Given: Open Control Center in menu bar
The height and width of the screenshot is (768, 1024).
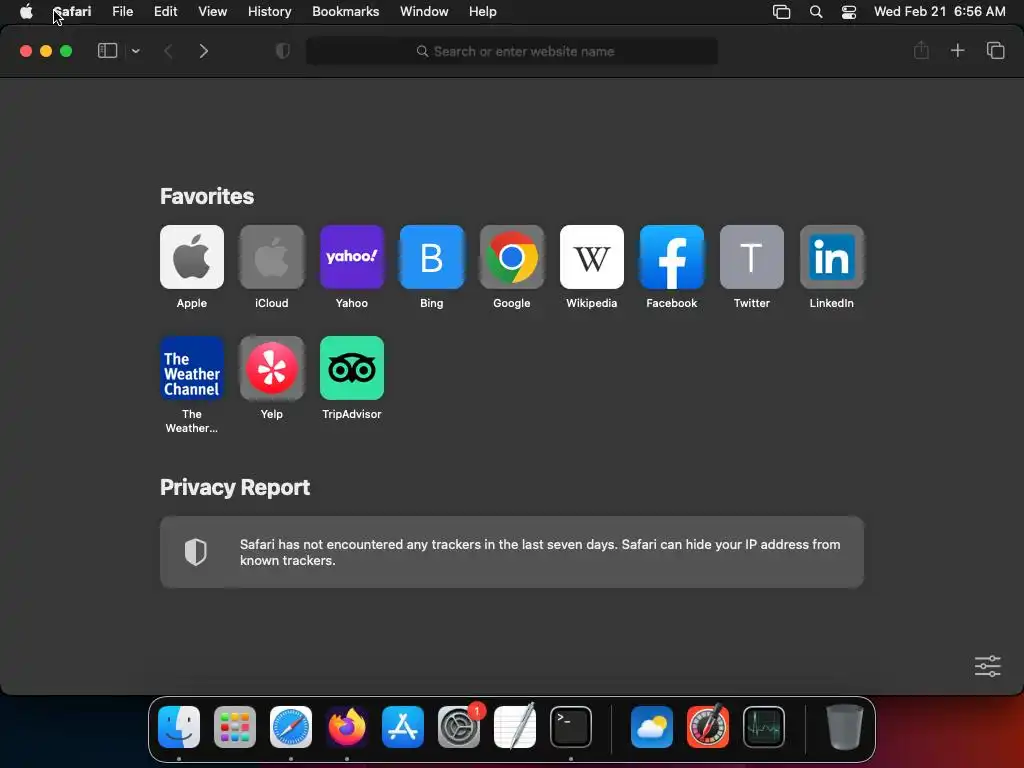Looking at the screenshot, I should pos(848,12).
